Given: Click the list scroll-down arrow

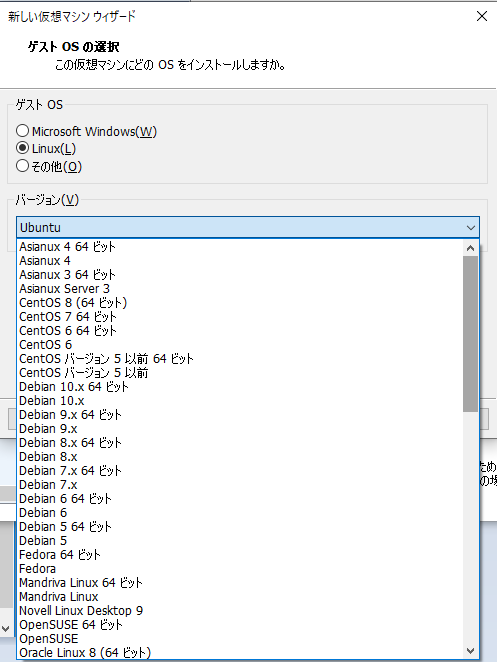Looking at the screenshot, I should (470, 651).
